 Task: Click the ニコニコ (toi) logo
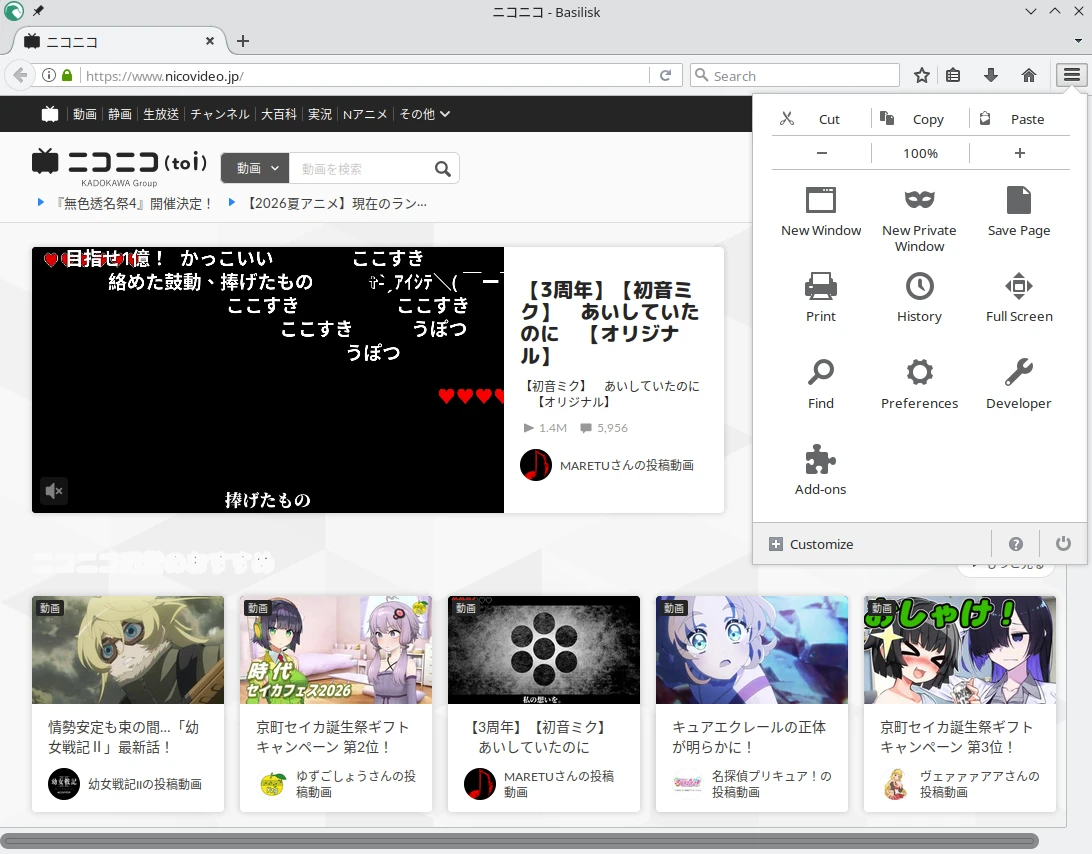[120, 167]
